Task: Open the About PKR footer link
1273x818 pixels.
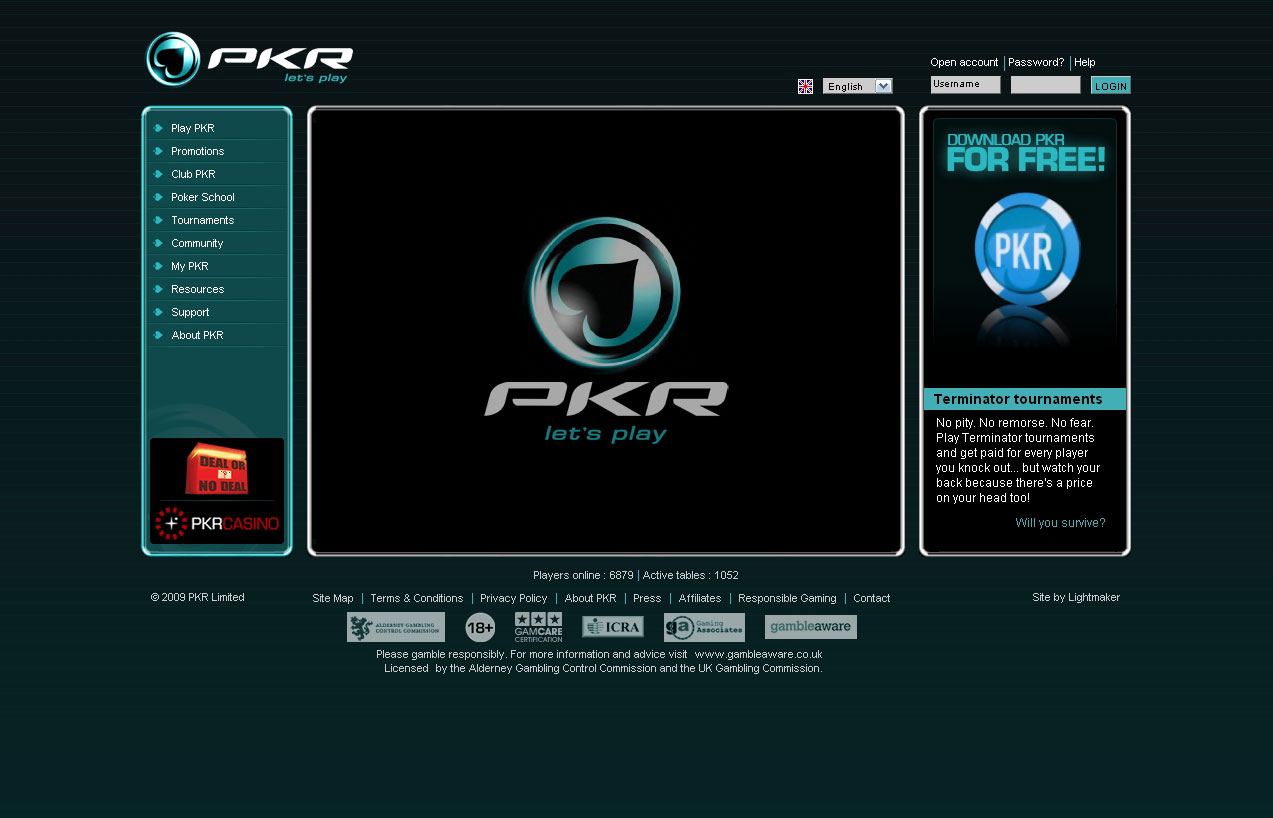Action: [x=590, y=598]
